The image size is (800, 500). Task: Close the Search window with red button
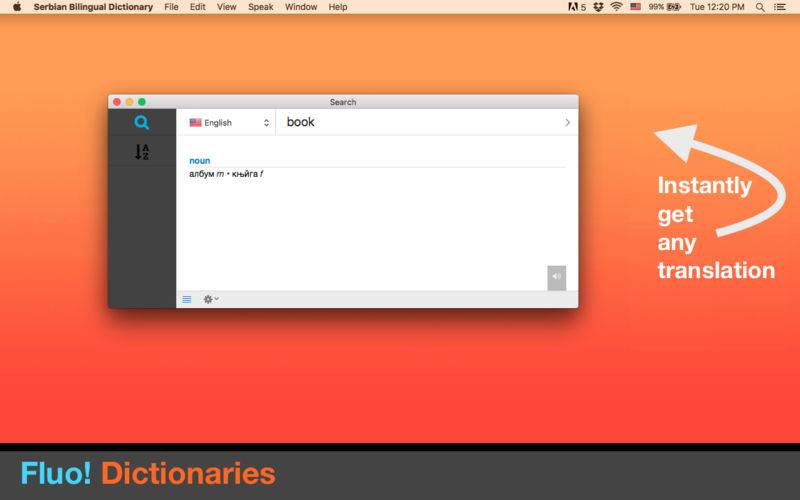[x=117, y=102]
